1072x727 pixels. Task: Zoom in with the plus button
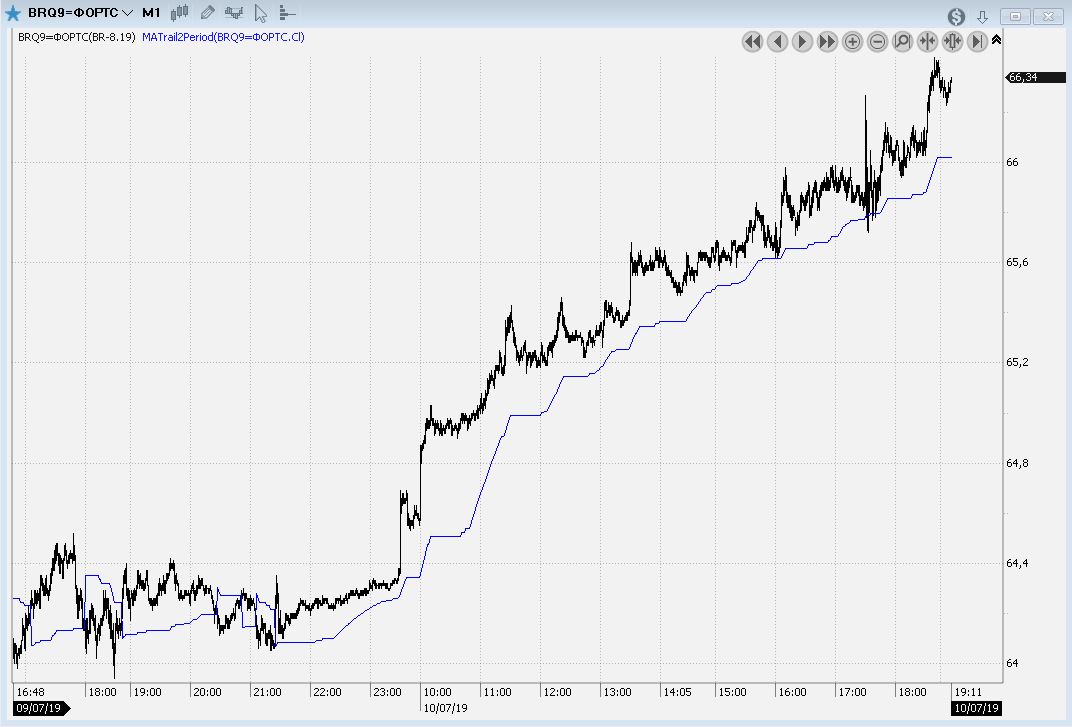pos(852,41)
